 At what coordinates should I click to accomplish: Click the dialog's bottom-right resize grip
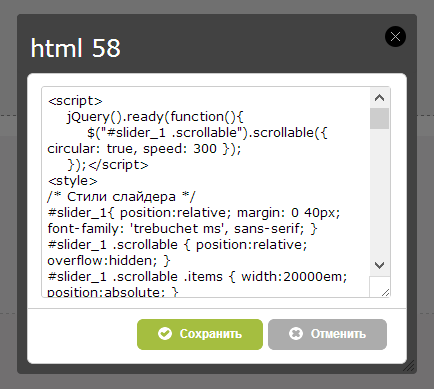(409, 366)
